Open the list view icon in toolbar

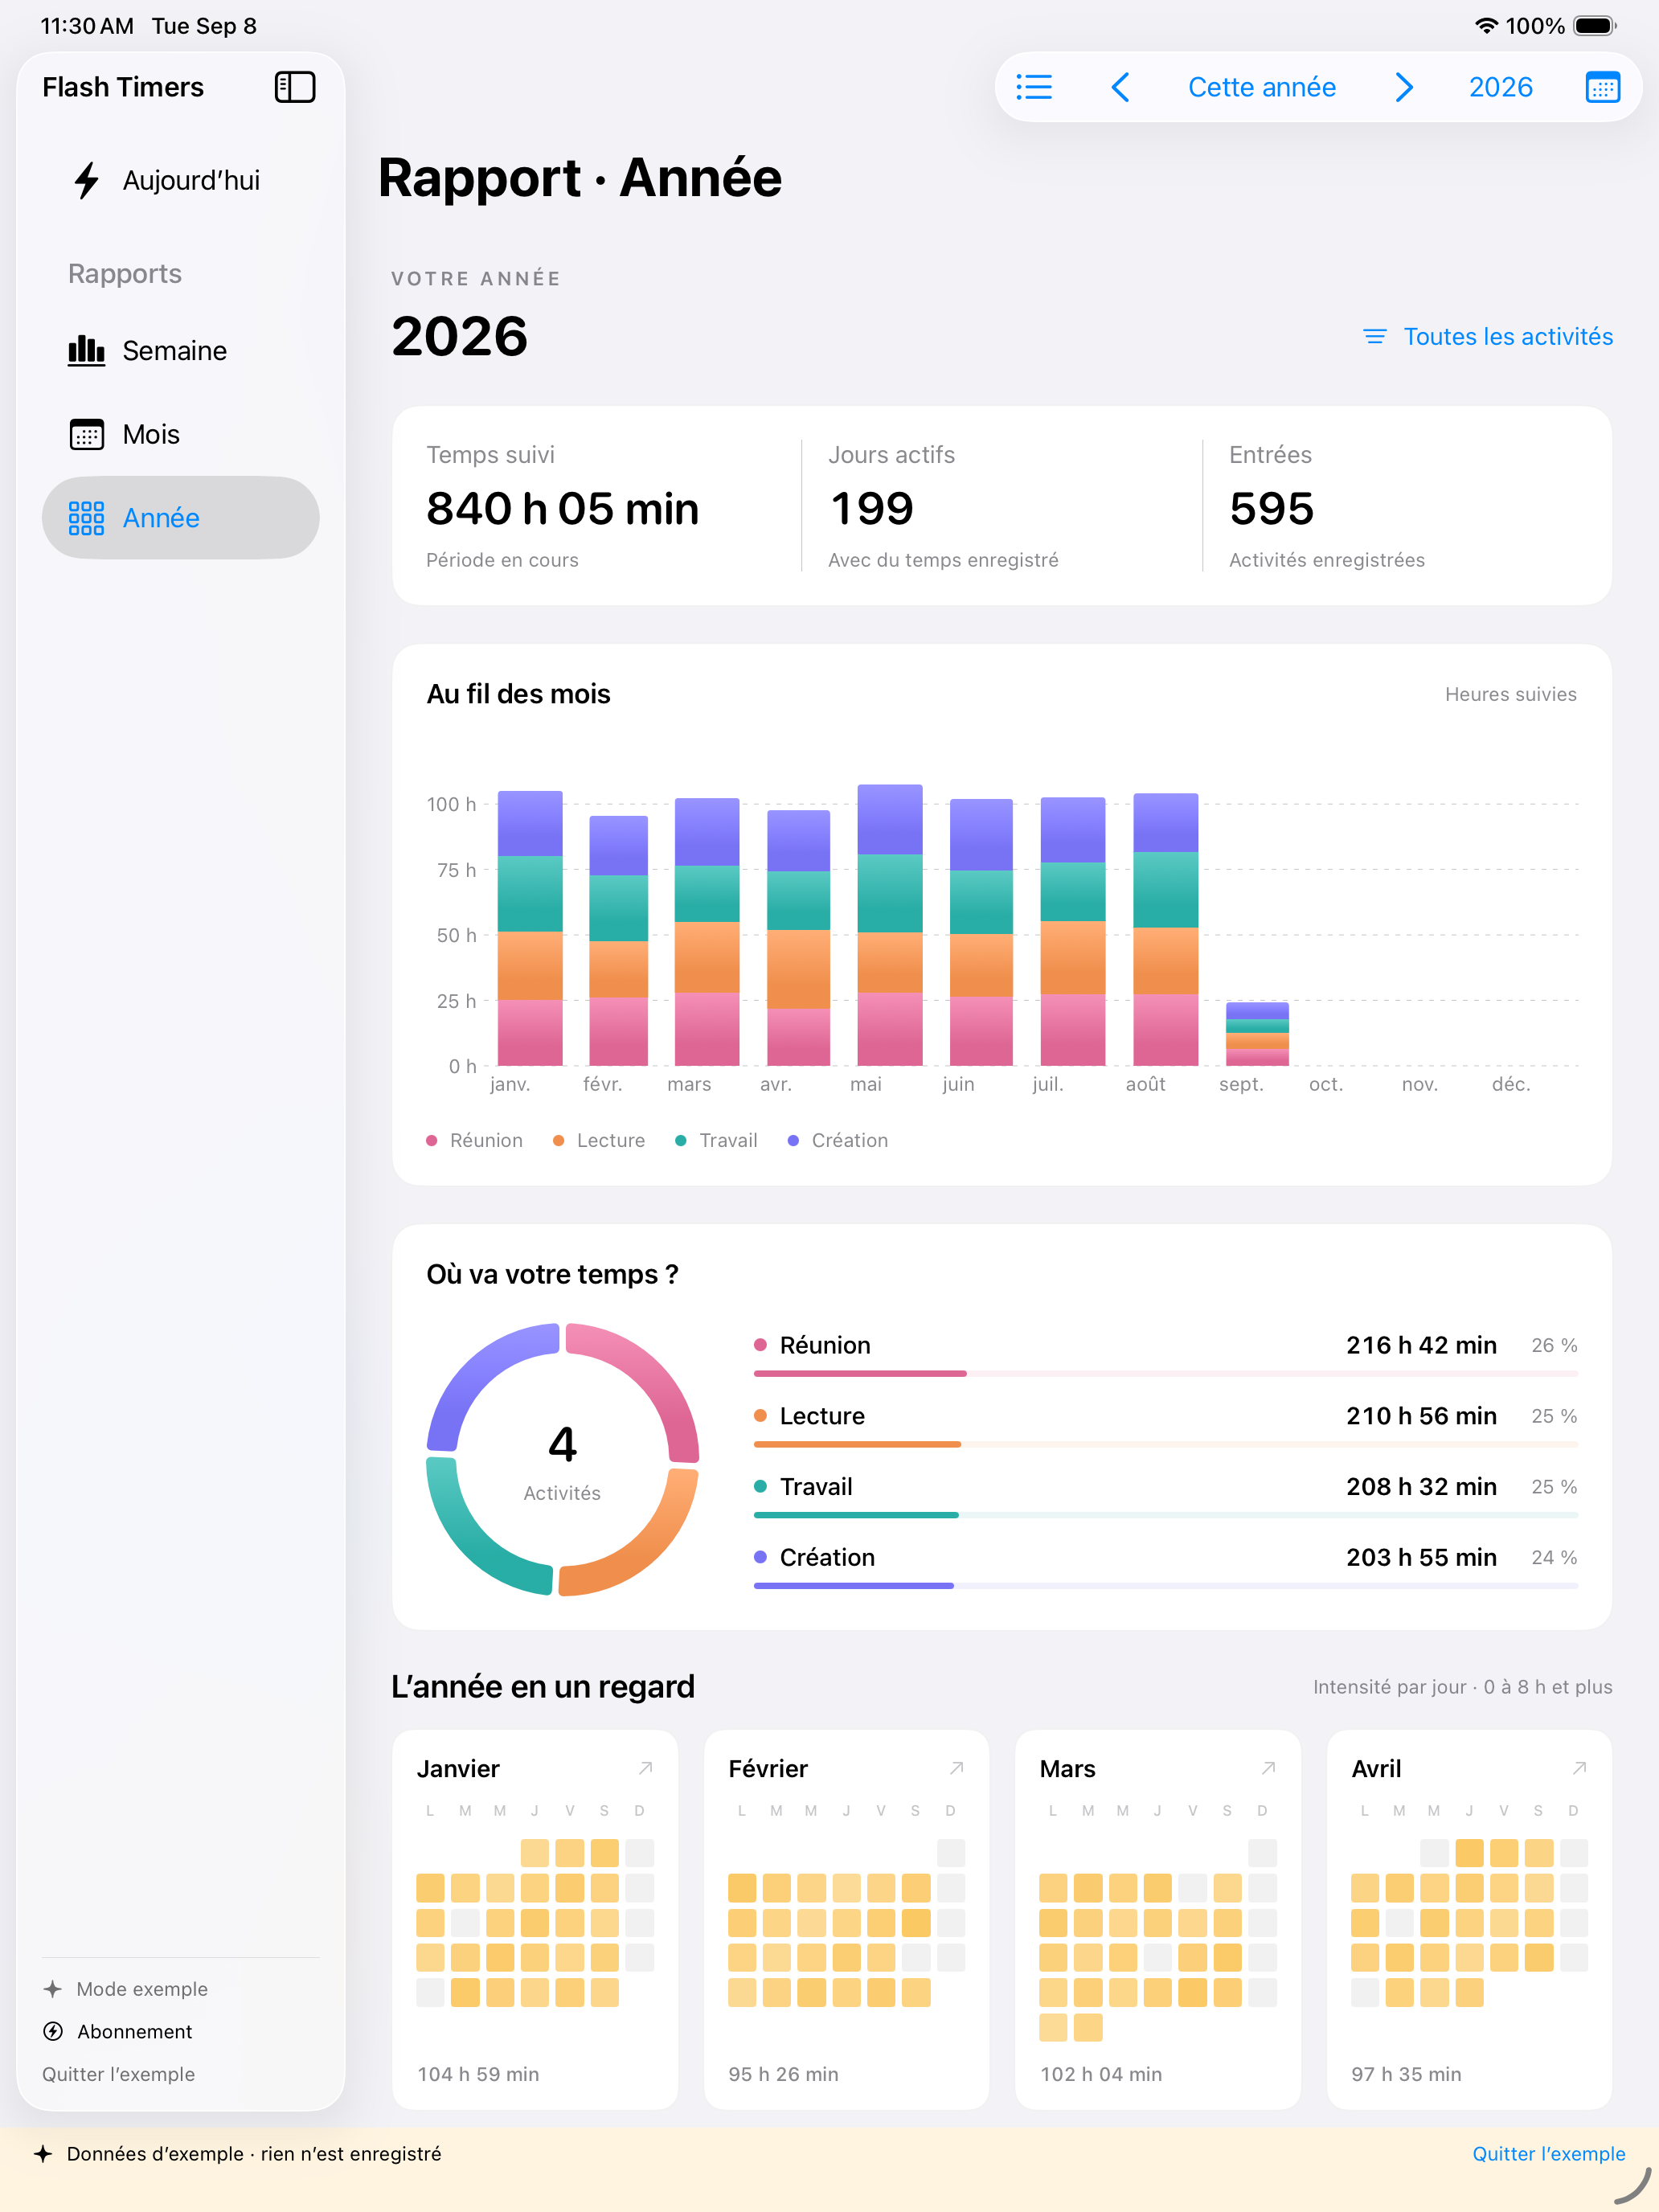coord(1034,87)
